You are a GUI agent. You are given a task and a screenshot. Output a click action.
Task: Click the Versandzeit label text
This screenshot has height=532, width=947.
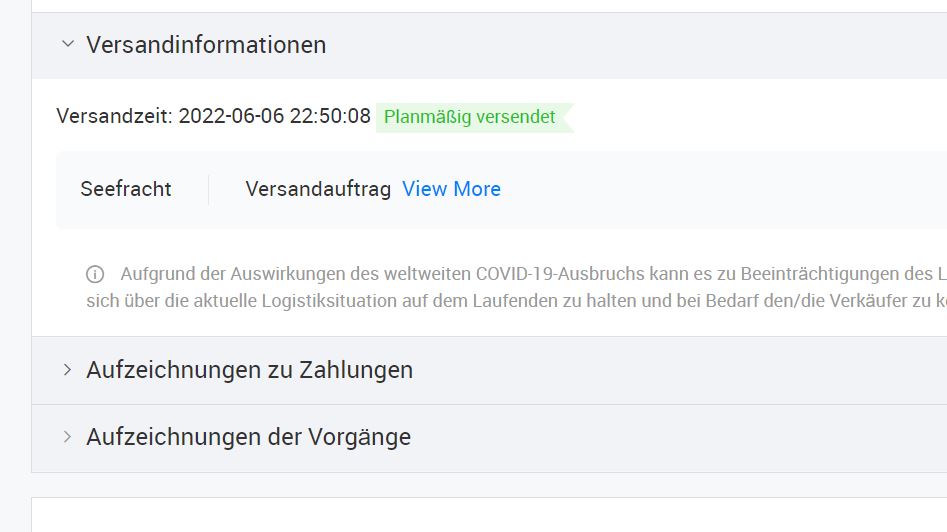tap(114, 116)
